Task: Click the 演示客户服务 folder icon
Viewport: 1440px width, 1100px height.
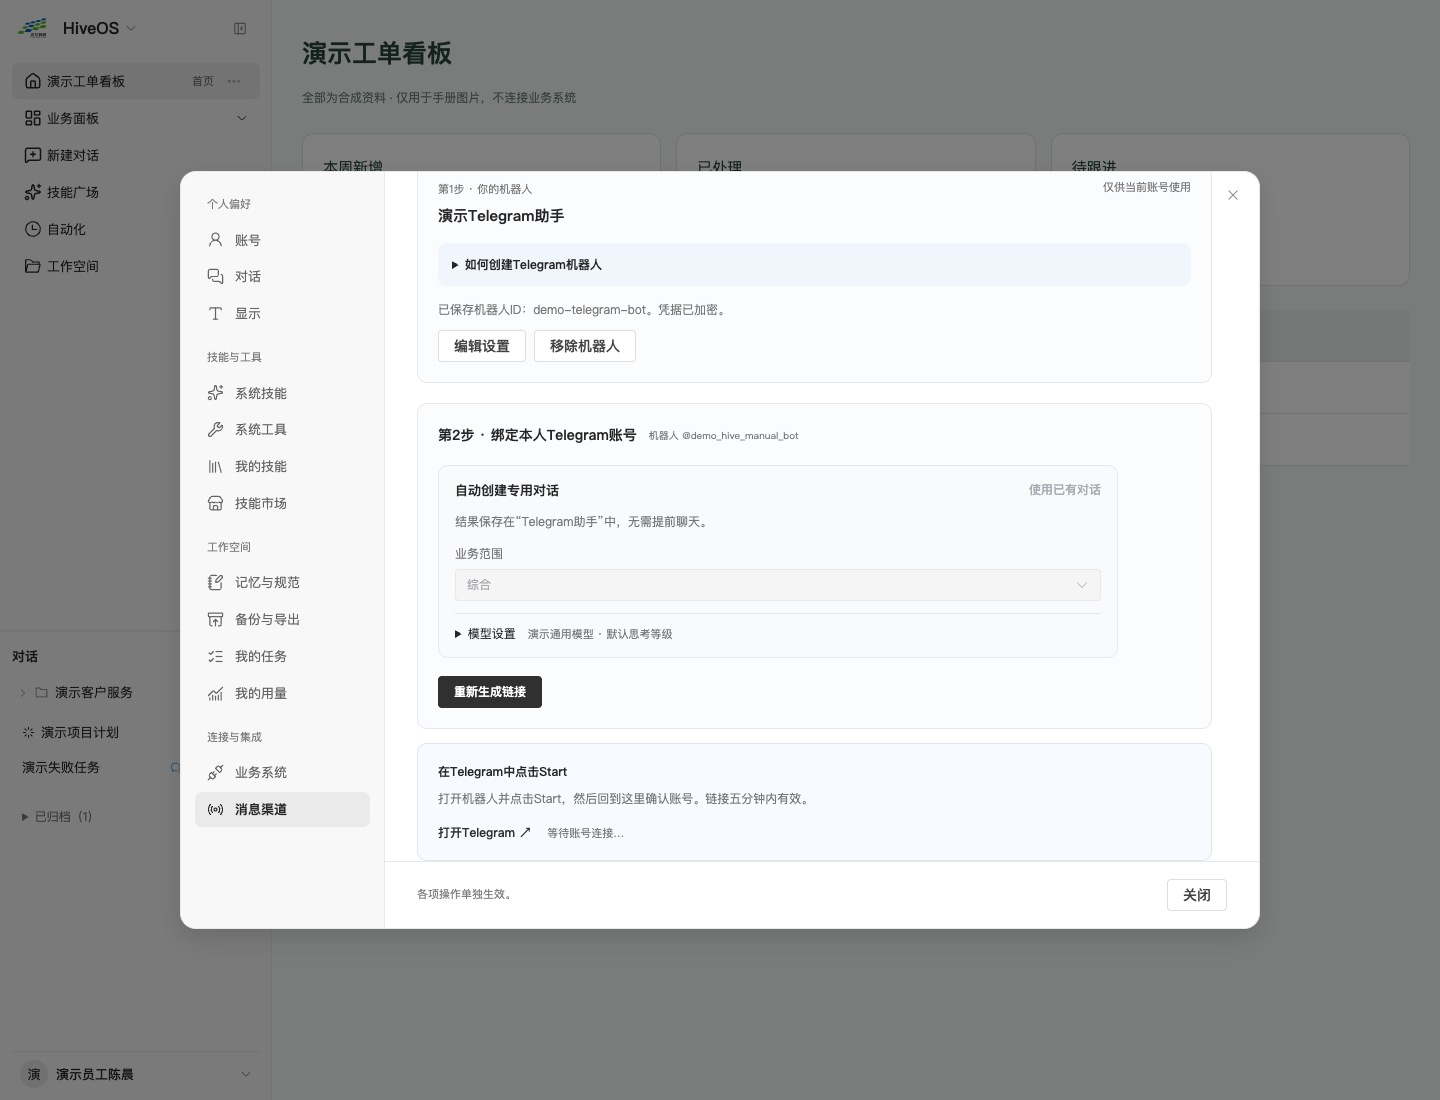Action: (x=41, y=692)
